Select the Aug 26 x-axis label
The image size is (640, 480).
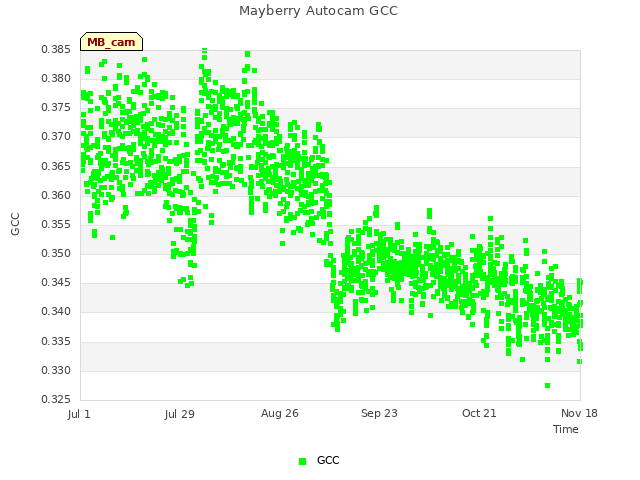[x=280, y=413]
